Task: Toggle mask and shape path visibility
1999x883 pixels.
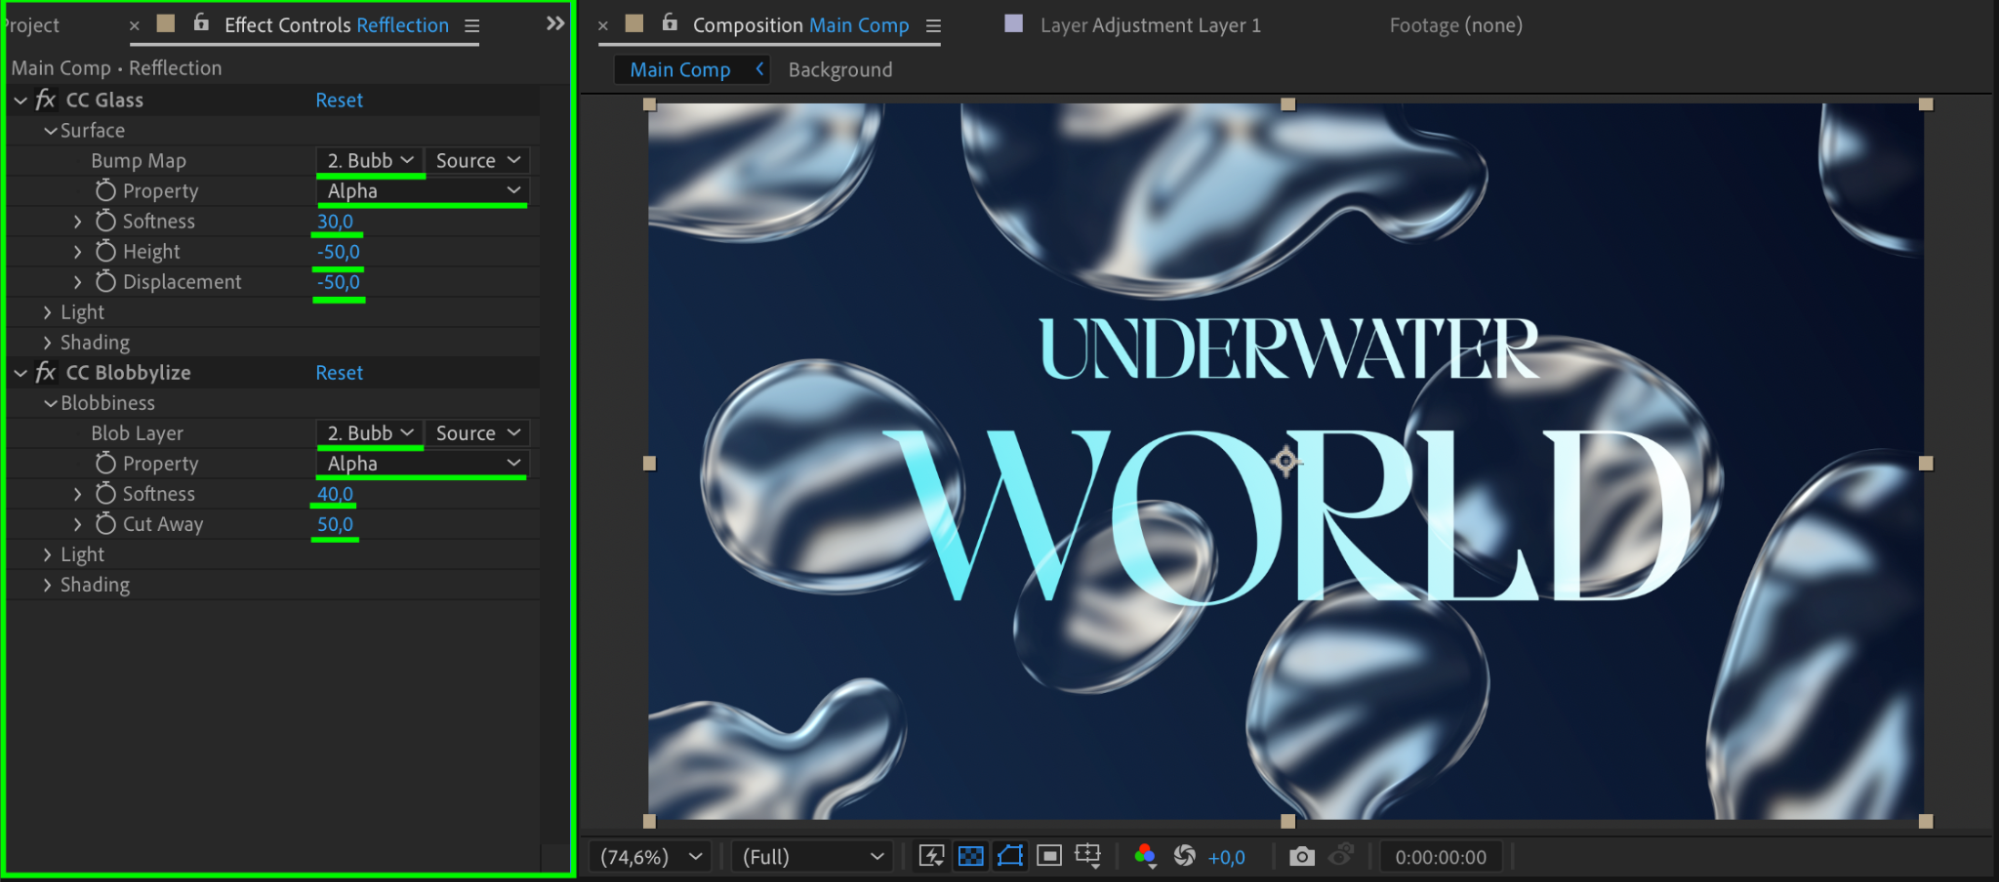Action: click(1010, 856)
